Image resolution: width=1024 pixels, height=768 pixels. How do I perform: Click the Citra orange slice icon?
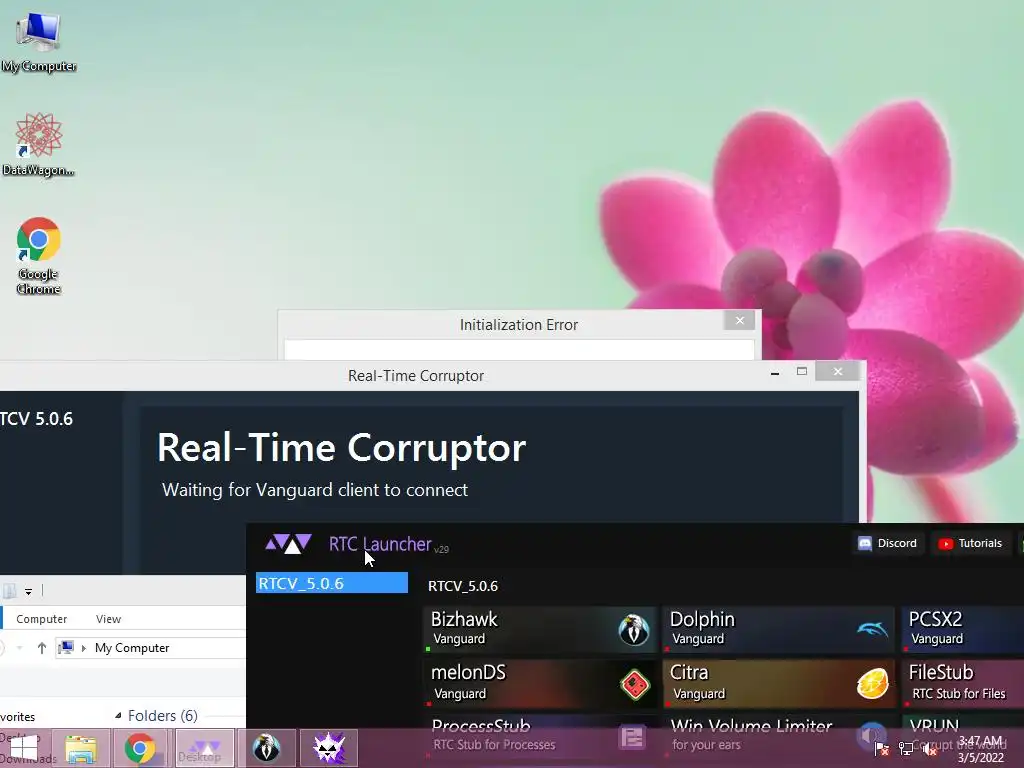coord(872,683)
